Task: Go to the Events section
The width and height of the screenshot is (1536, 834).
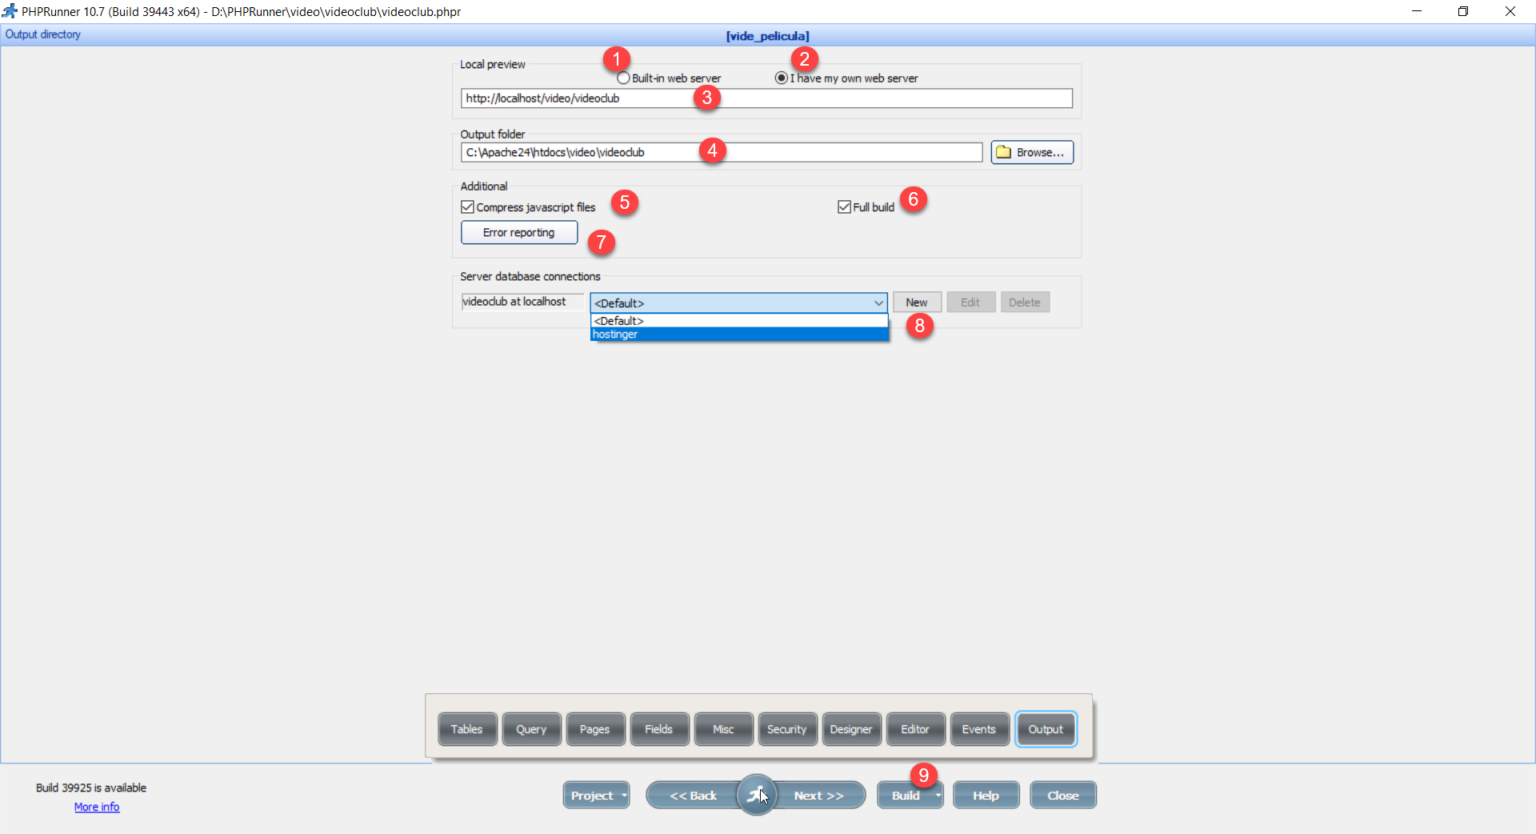Action: pyautogui.click(x=979, y=729)
